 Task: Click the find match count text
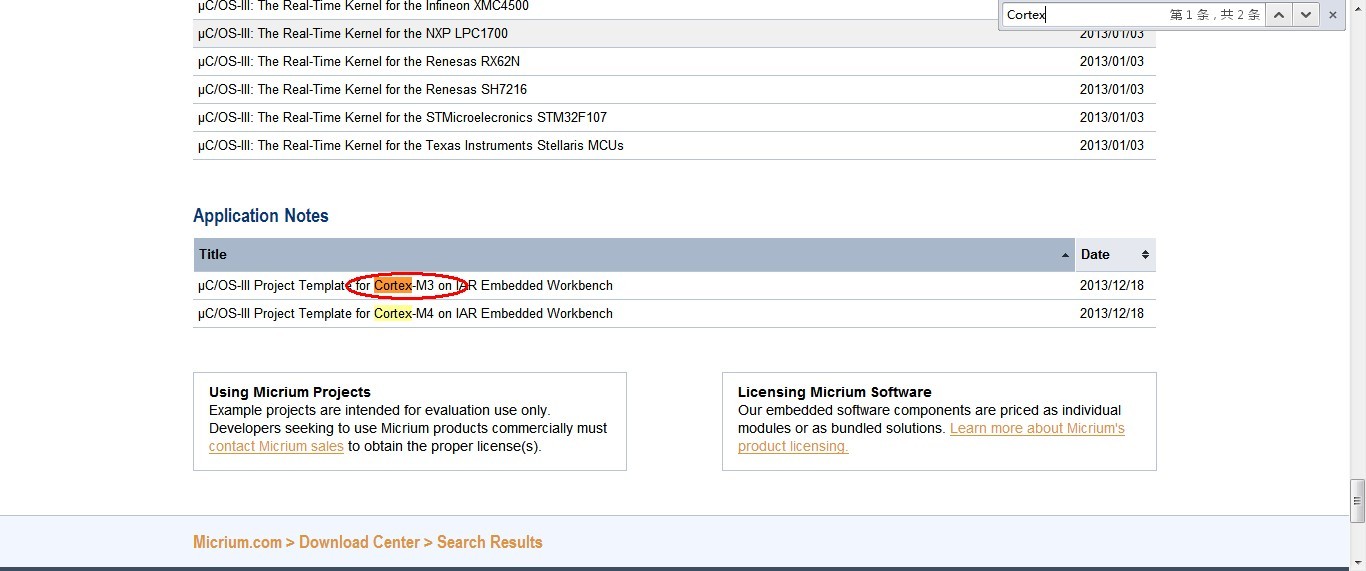tap(1215, 15)
